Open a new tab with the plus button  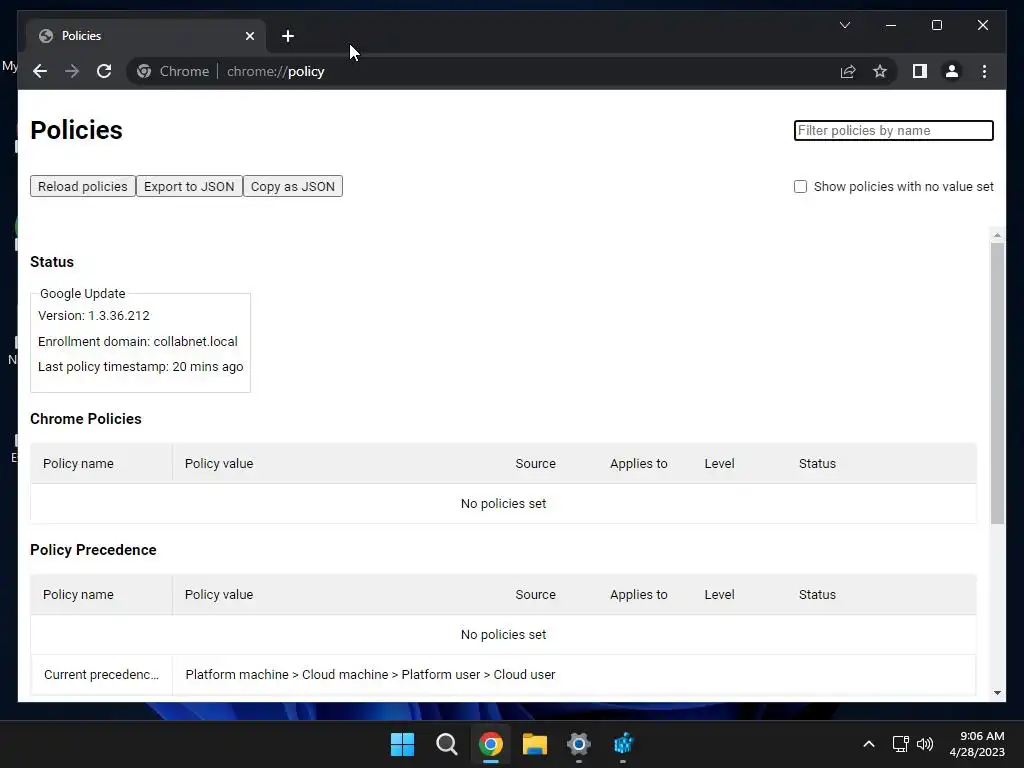coord(288,36)
